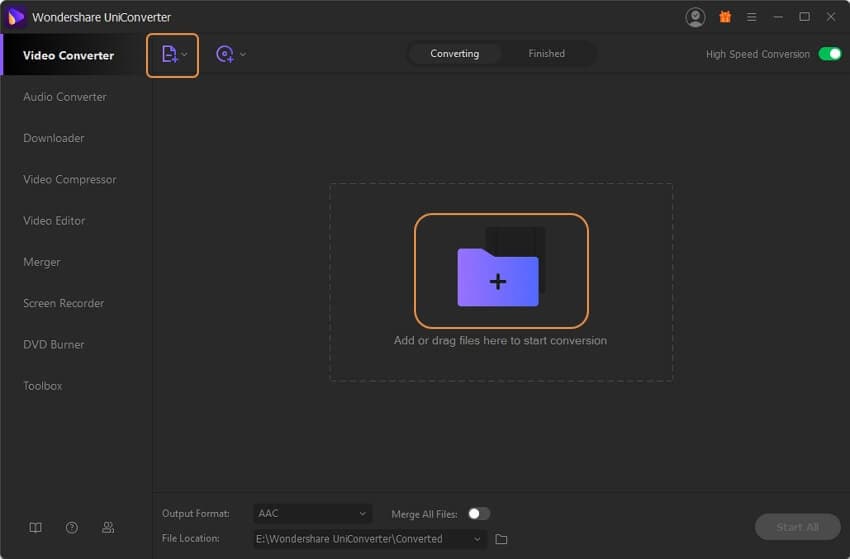Open the Video Compressor section
The width and height of the screenshot is (850, 559).
pyautogui.click(x=69, y=179)
